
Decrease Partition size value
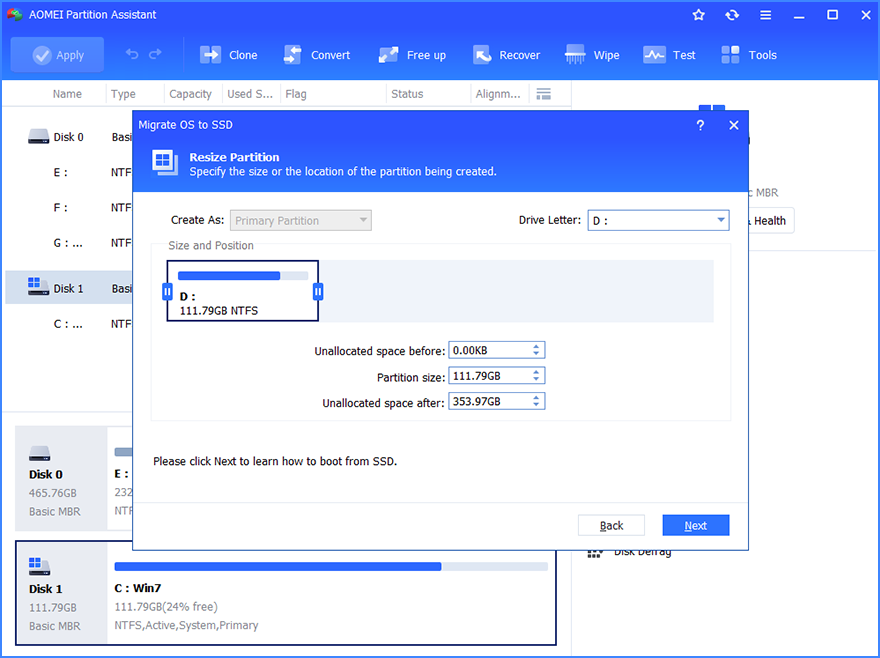[x=537, y=380]
